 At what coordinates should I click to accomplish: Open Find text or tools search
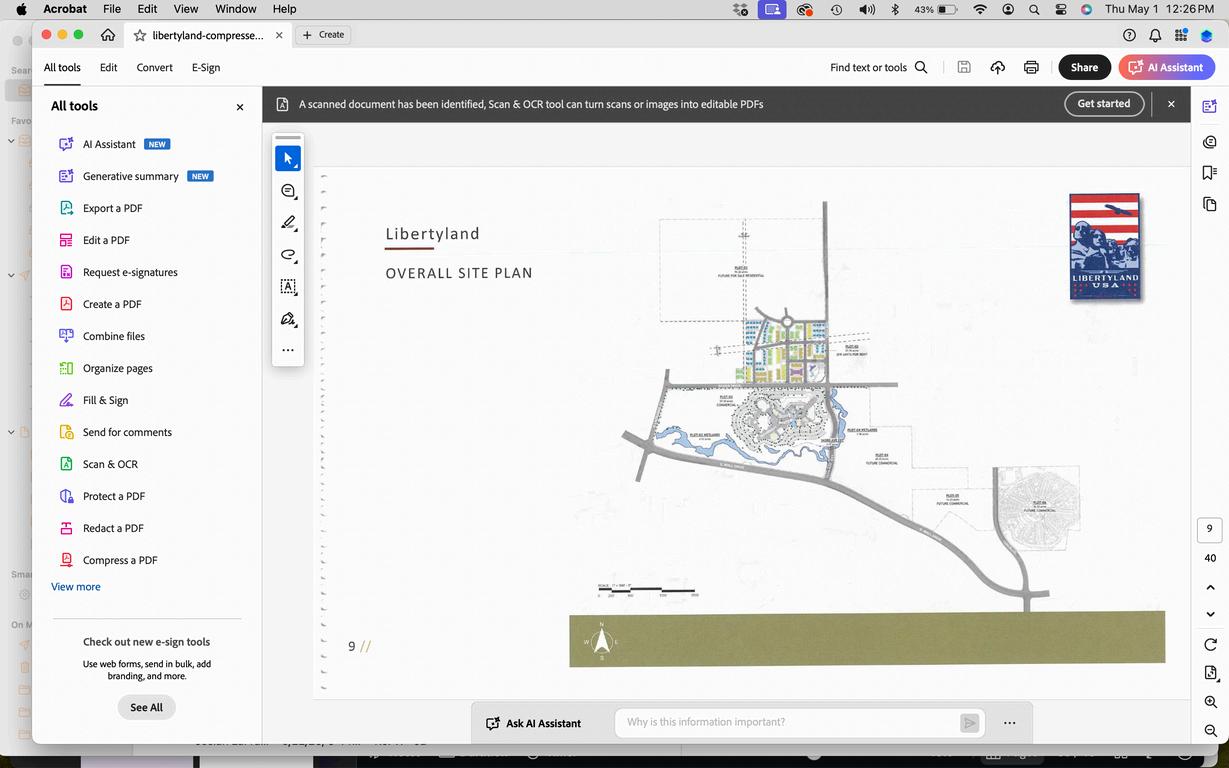click(x=879, y=67)
